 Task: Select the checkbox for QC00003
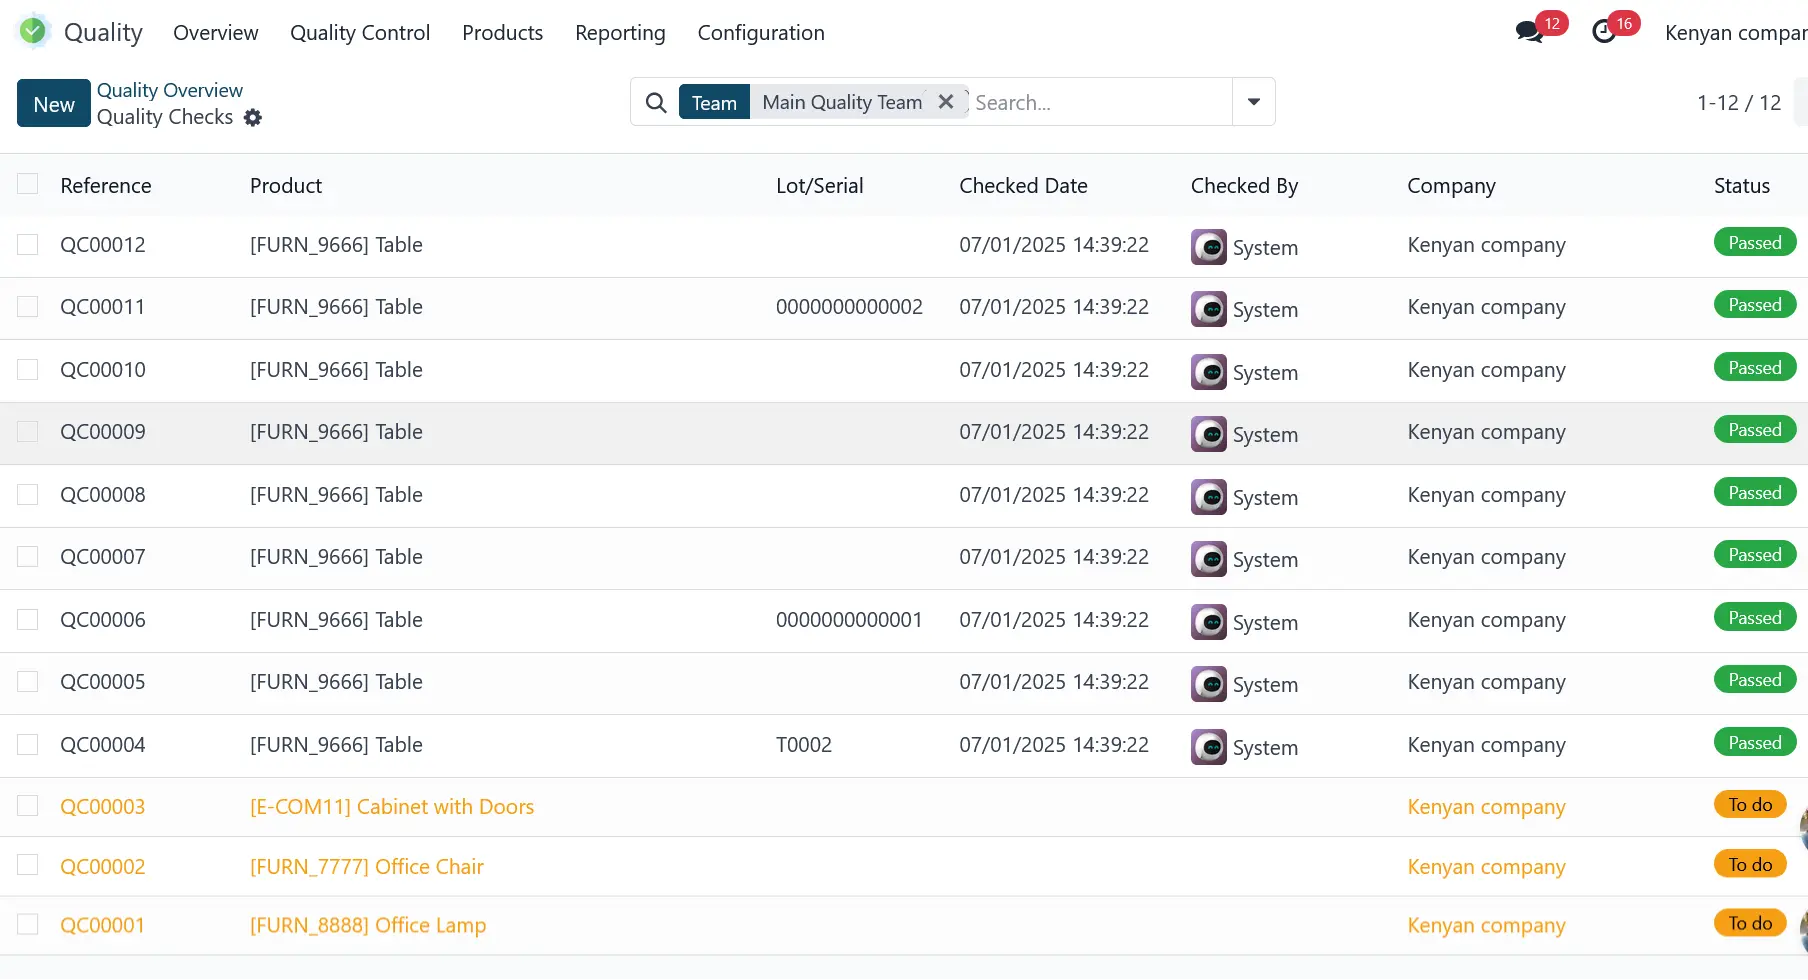pyautogui.click(x=28, y=806)
